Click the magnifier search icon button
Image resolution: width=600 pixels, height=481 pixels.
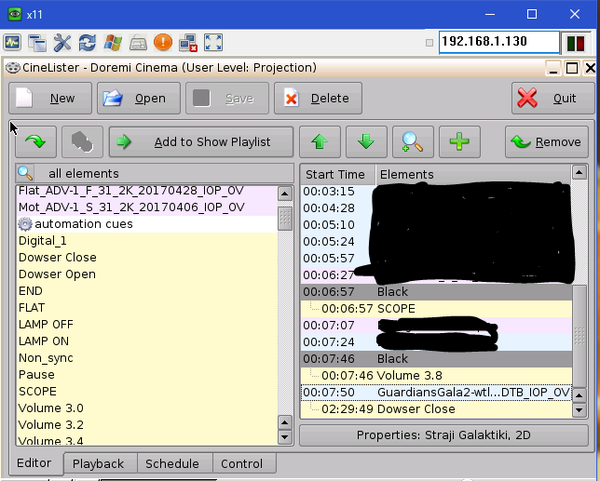tap(412, 142)
